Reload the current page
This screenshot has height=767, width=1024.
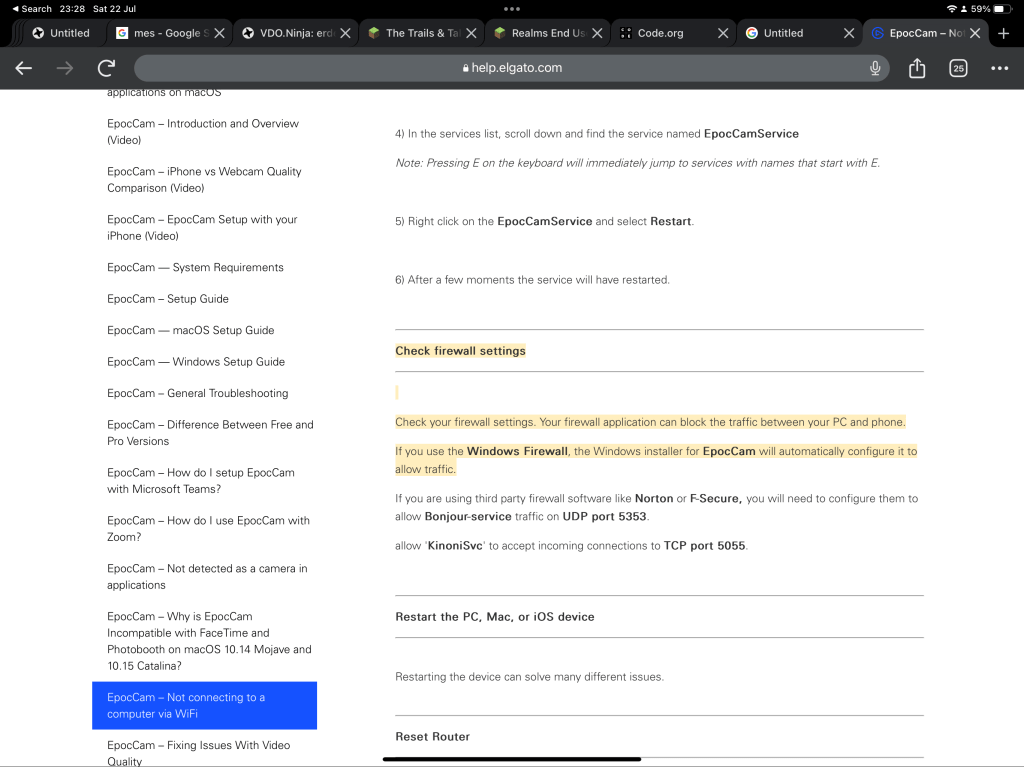[106, 68]
